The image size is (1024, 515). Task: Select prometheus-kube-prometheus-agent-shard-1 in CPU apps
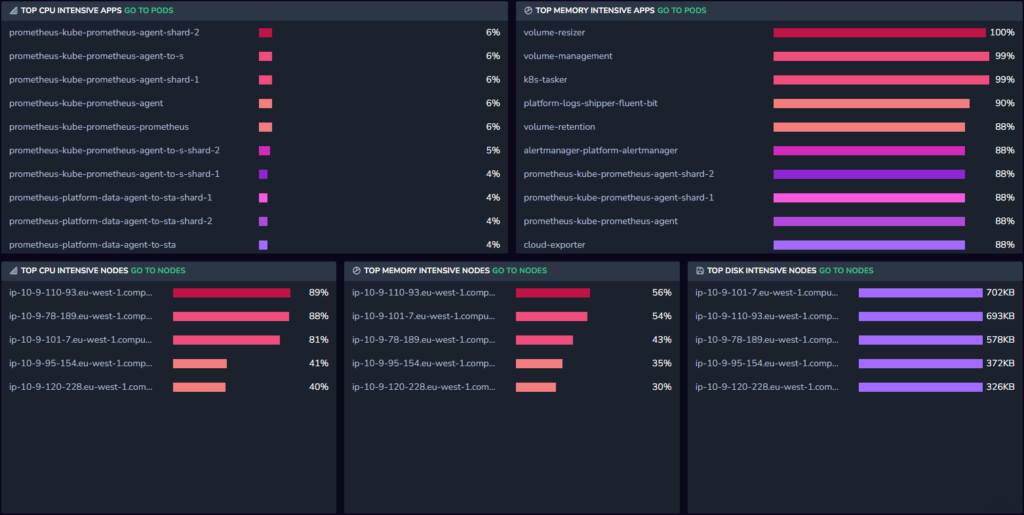(x=104, y=80)
